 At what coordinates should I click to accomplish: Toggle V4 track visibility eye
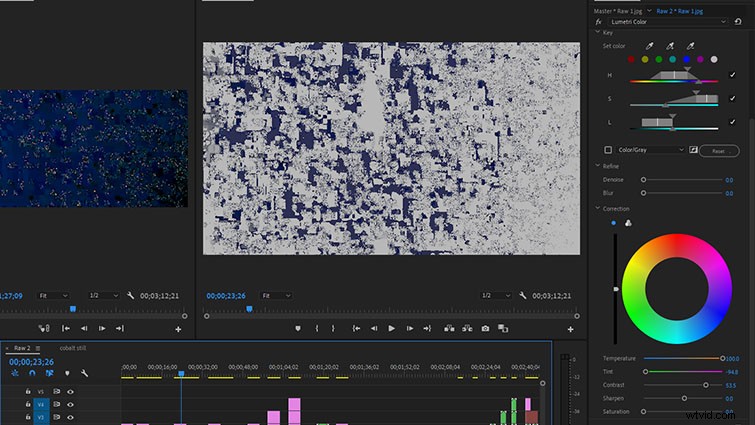click(70, 404)
